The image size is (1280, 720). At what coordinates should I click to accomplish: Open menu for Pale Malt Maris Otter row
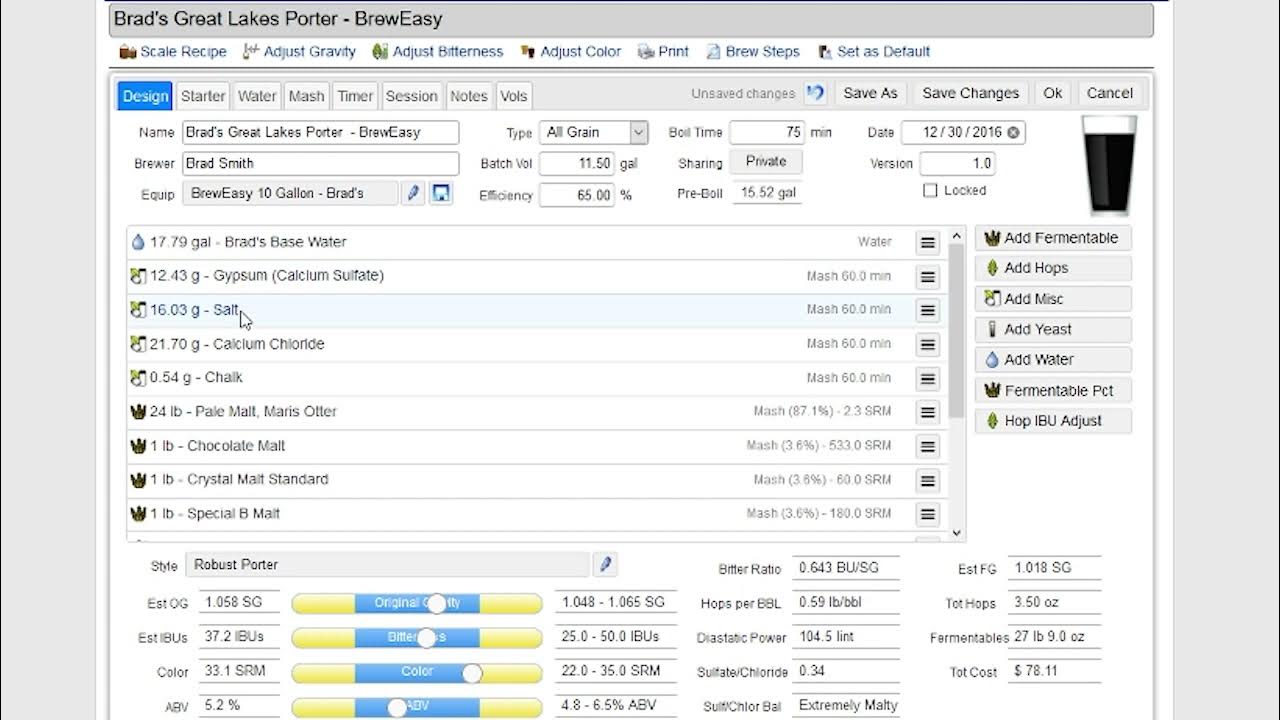(928, 413)
